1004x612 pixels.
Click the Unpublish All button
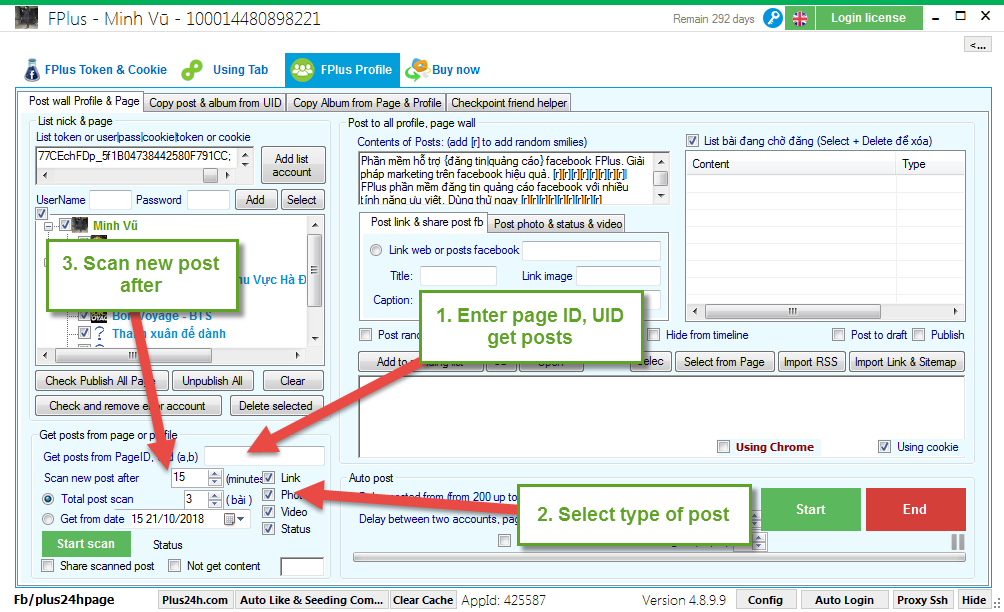(x=213, y=381)
